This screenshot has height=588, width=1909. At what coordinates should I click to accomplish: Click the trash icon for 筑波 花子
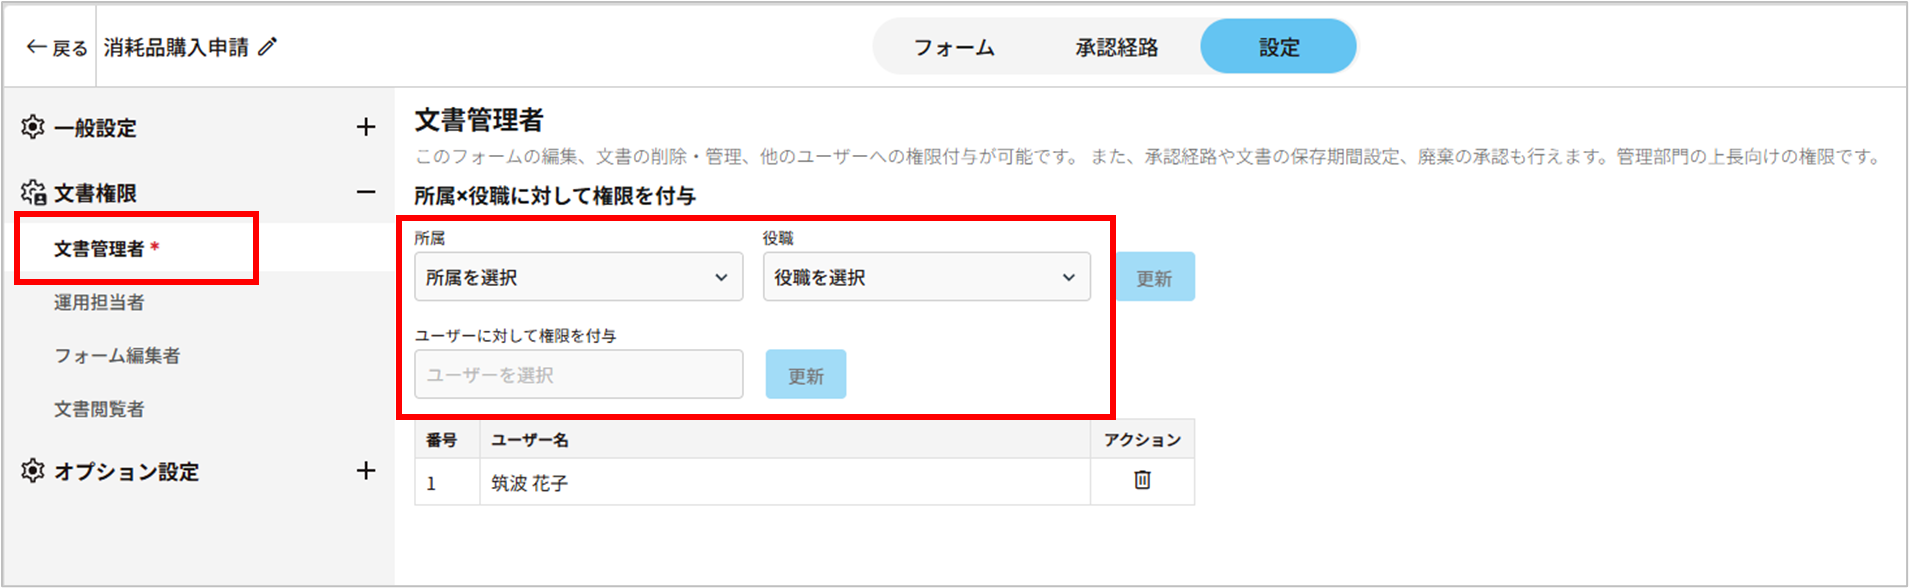[1142, 481]
